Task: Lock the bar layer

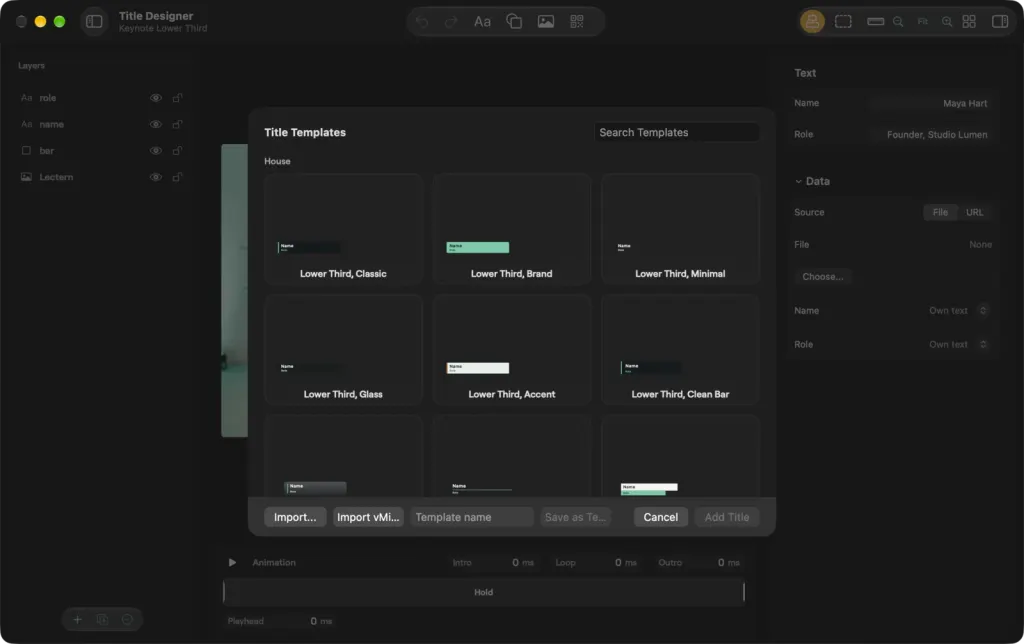Action: pos(177,151)
